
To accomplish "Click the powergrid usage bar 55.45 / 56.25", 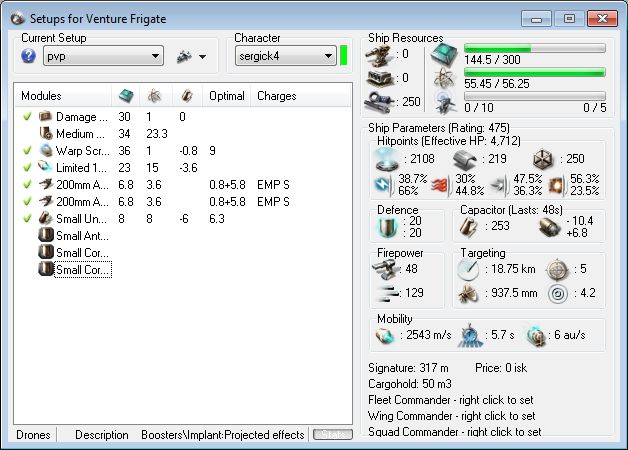I will [535, 72].
